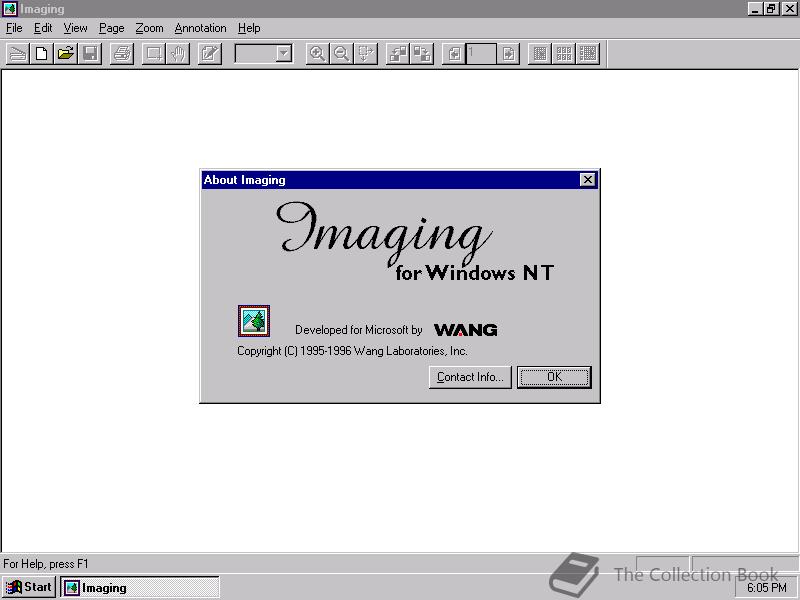800x600 pixels.
Task: Open the File menu
Action: [14, 28]
